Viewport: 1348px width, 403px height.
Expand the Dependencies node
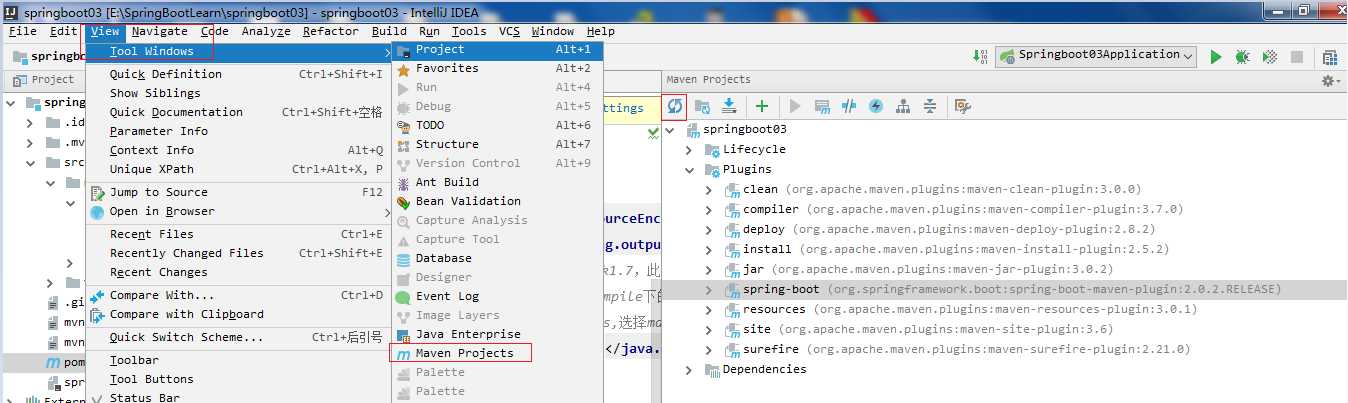(x=689, y=369)
